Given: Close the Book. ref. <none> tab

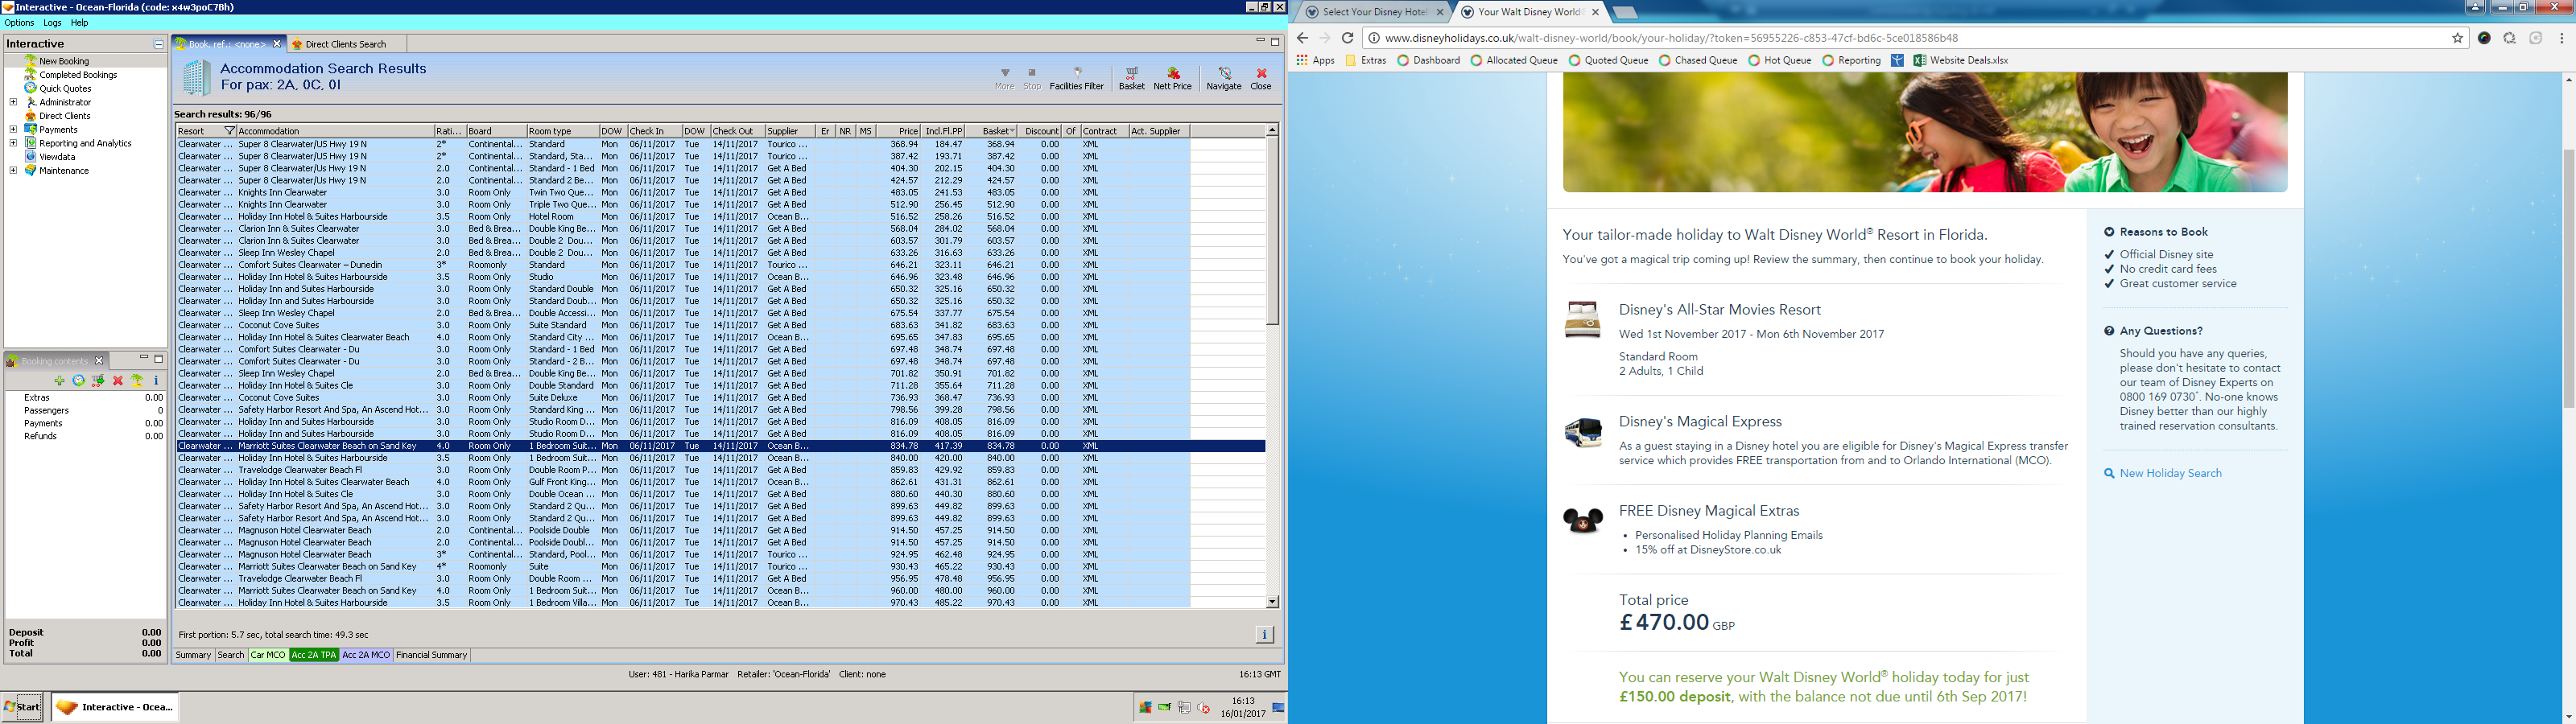Looking at the screenshot, I should coord(277,44).
